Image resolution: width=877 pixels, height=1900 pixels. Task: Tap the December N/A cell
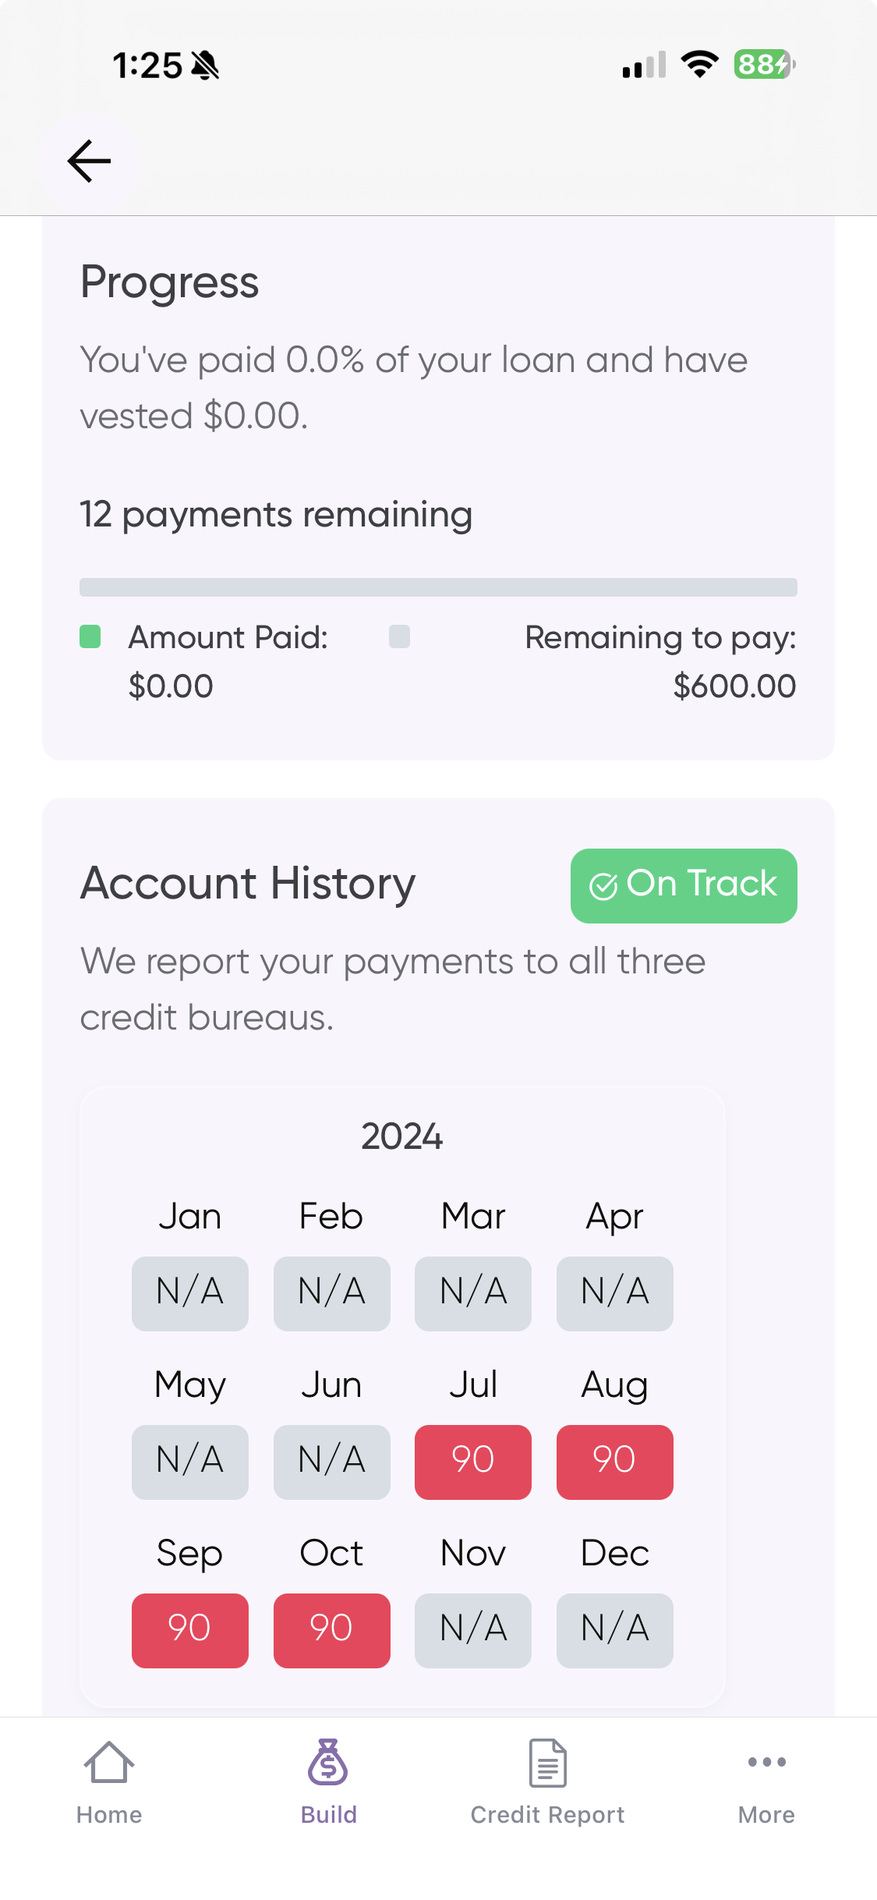pyautogui.click(x=615, y=1629)
